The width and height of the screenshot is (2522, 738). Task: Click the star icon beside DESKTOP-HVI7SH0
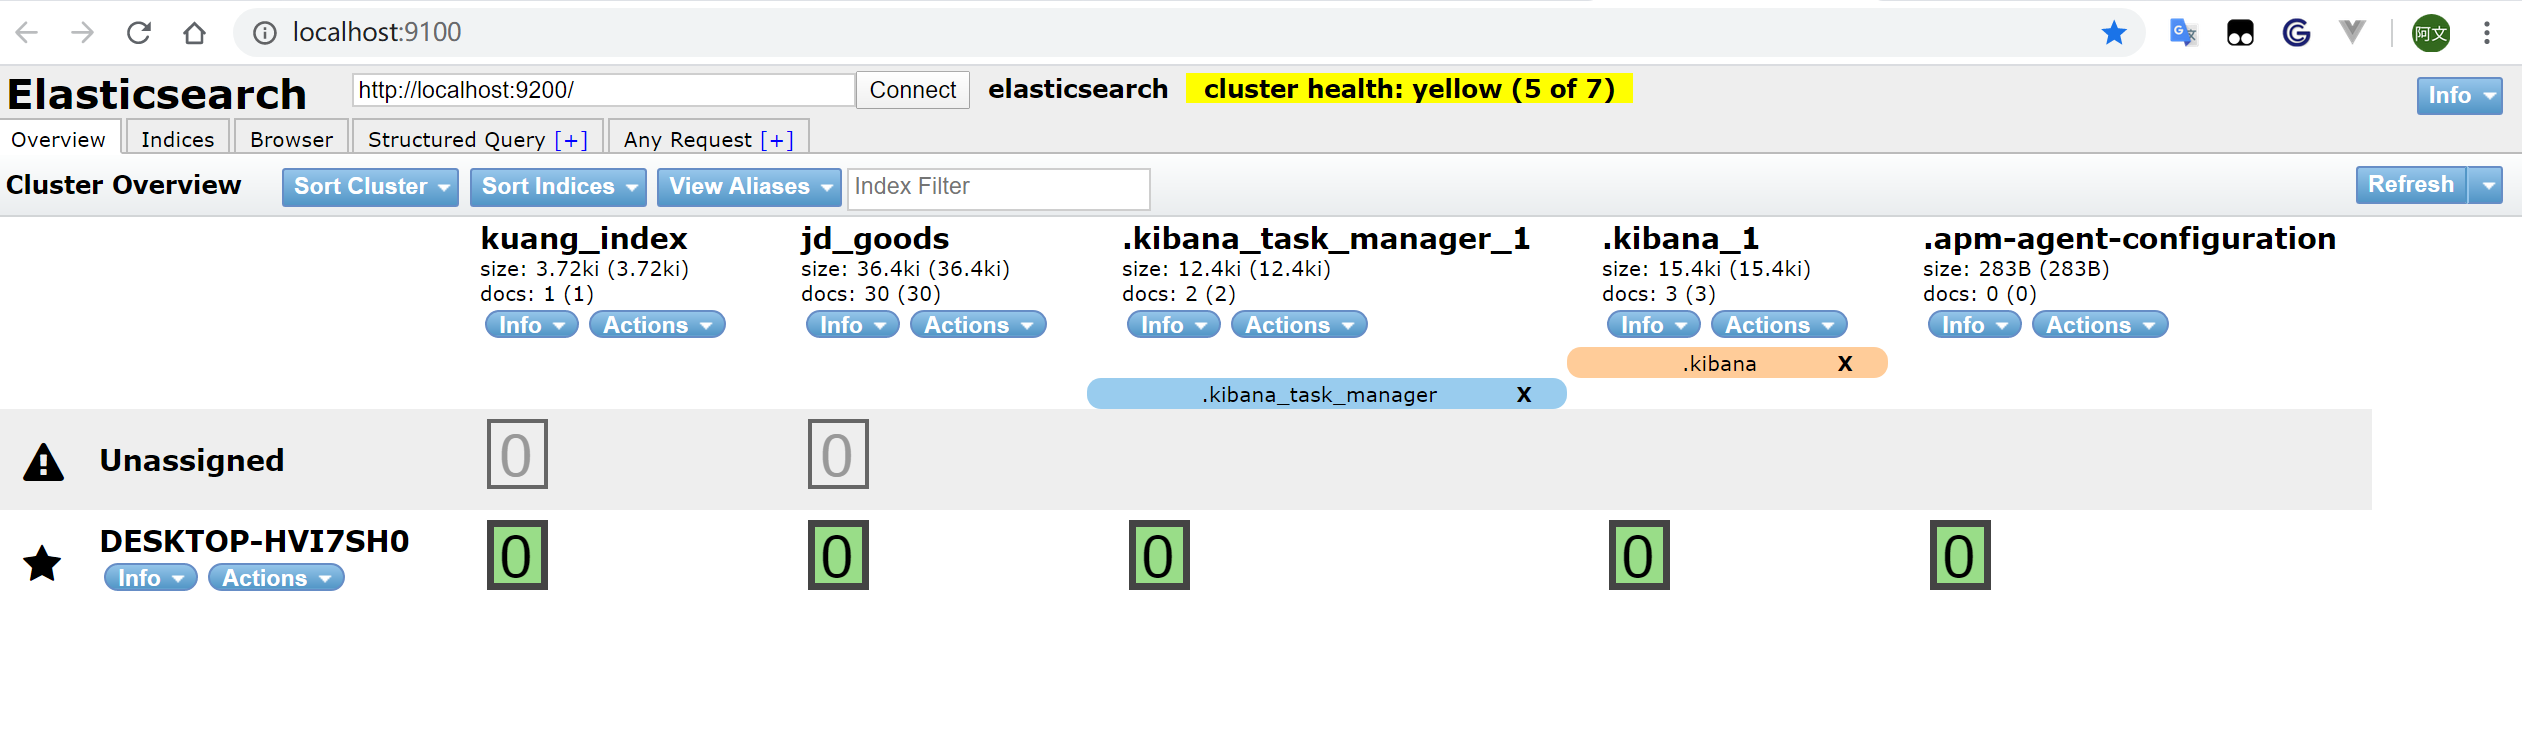pyautogui.click(x=42, y=564)
